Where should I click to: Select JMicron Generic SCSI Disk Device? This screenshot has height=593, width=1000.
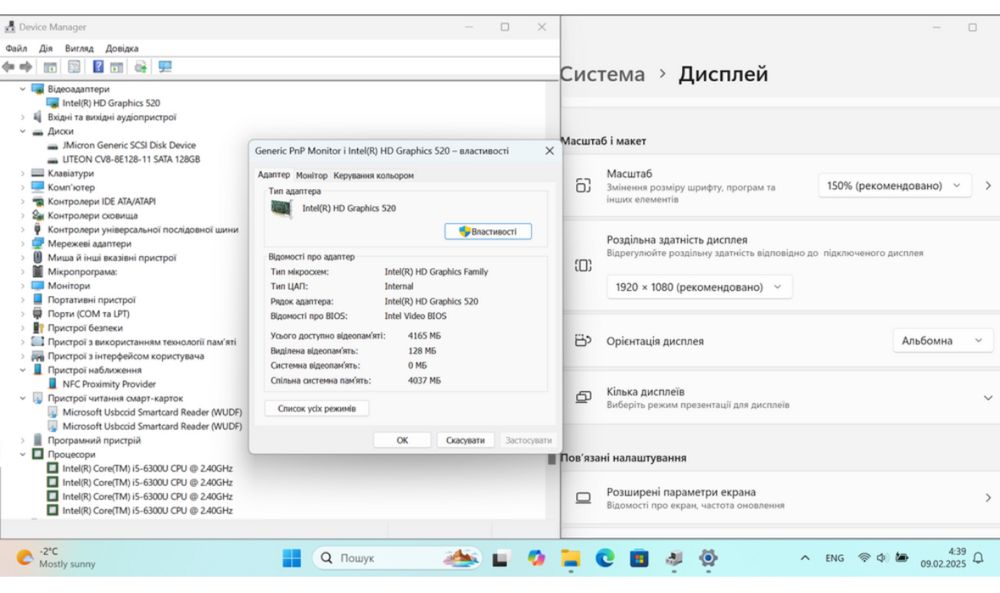tap(129, 145)
